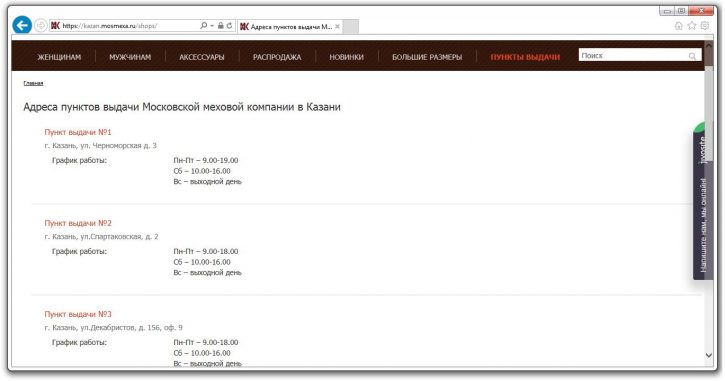Expand address bar autocomplete dropdown arrow
Image resolution: width=725 pixels, height=381 pixels.
pyautogui.click(x=212, y=26)
